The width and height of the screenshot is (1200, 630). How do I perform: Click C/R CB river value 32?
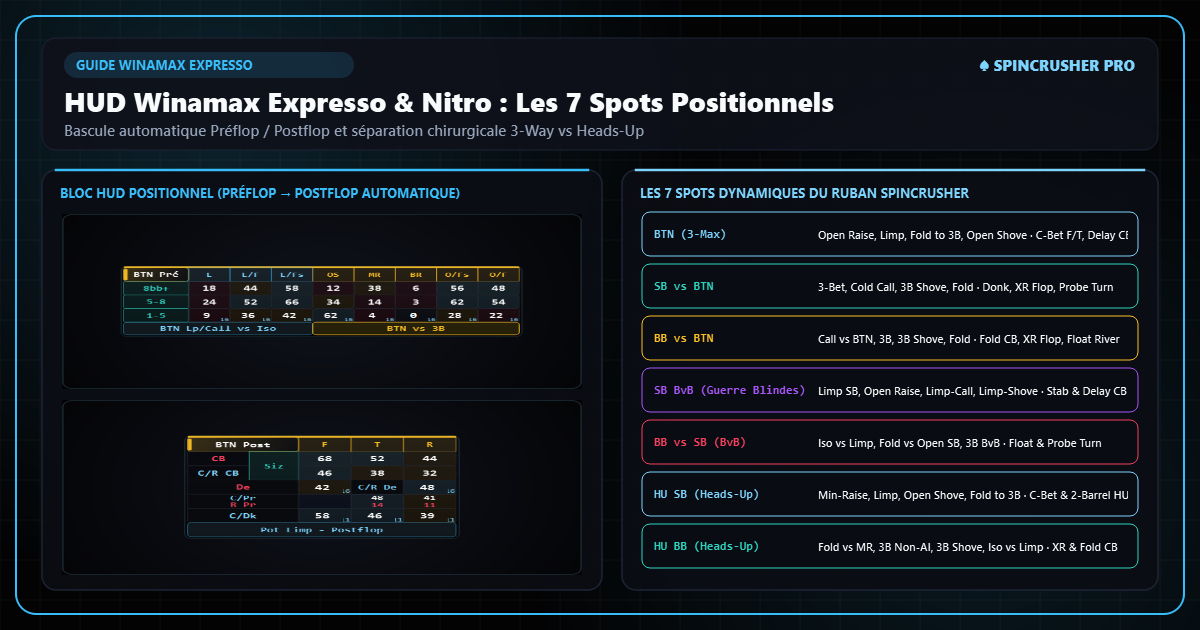point(430,473)
